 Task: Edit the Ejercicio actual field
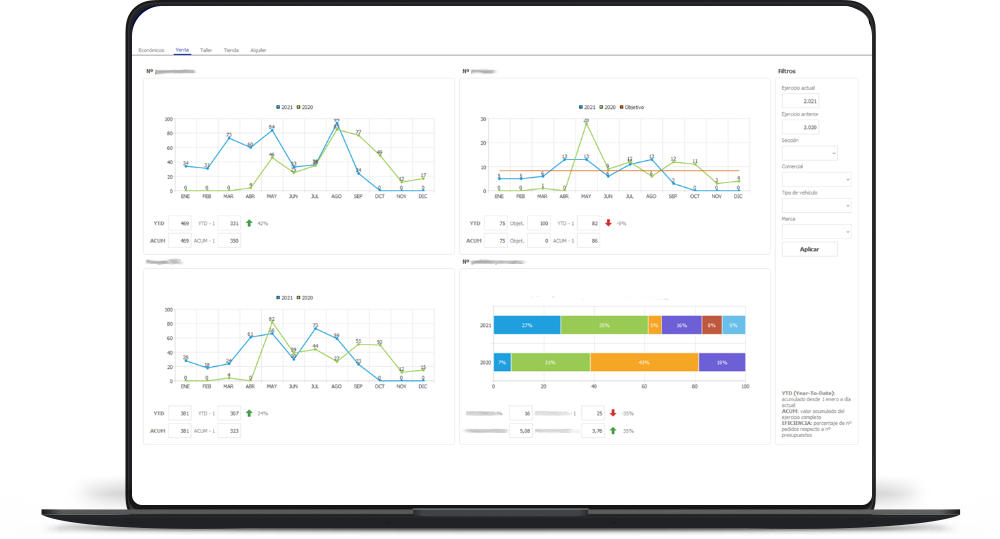click(x=800, y=101)
